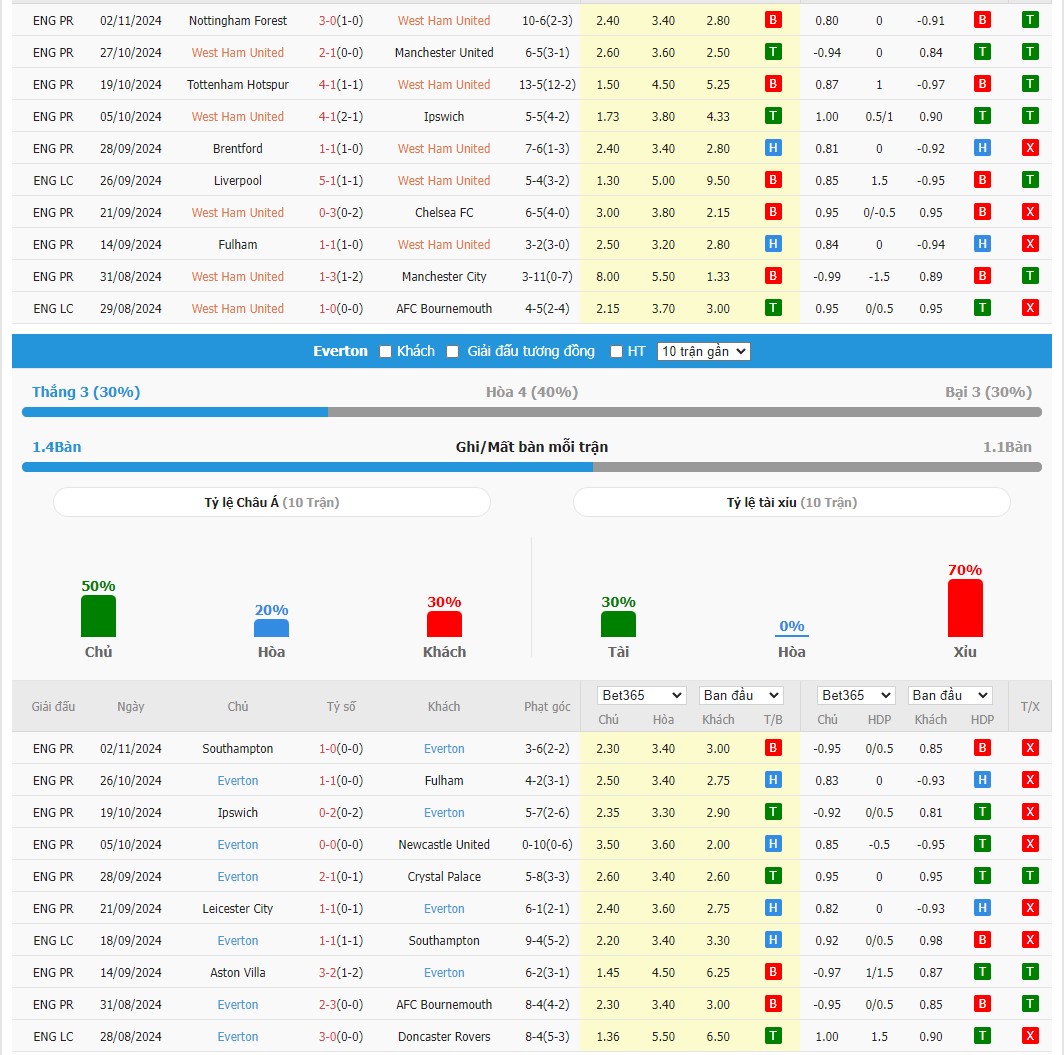Open West Ham United link in Nottingham Forest row

point(444,21)
